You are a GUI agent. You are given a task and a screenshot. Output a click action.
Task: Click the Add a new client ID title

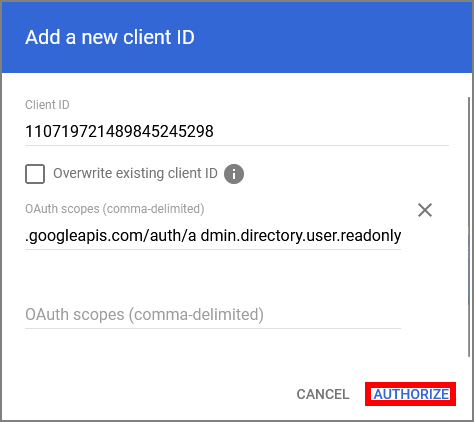(x=110, y=37)
